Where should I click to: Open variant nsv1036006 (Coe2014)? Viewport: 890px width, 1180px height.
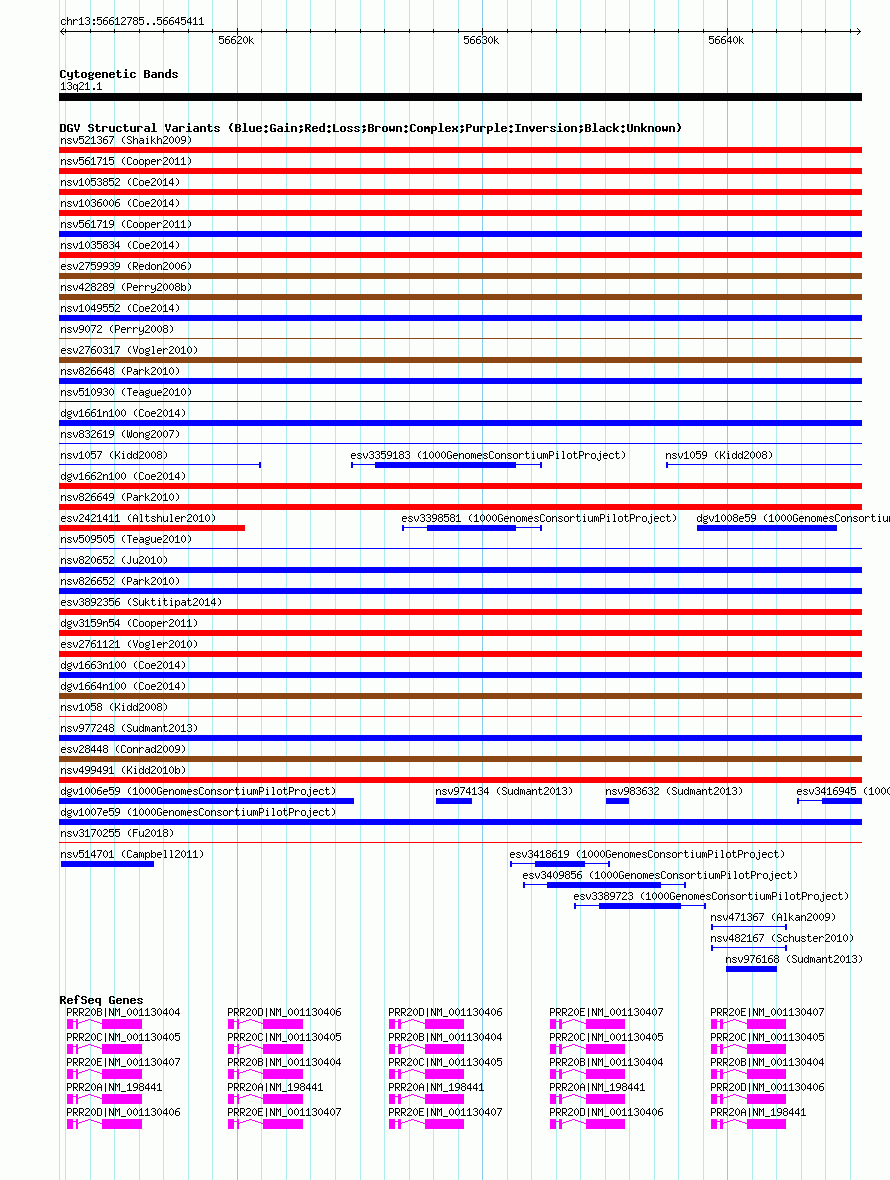click(x=120, y=203)
